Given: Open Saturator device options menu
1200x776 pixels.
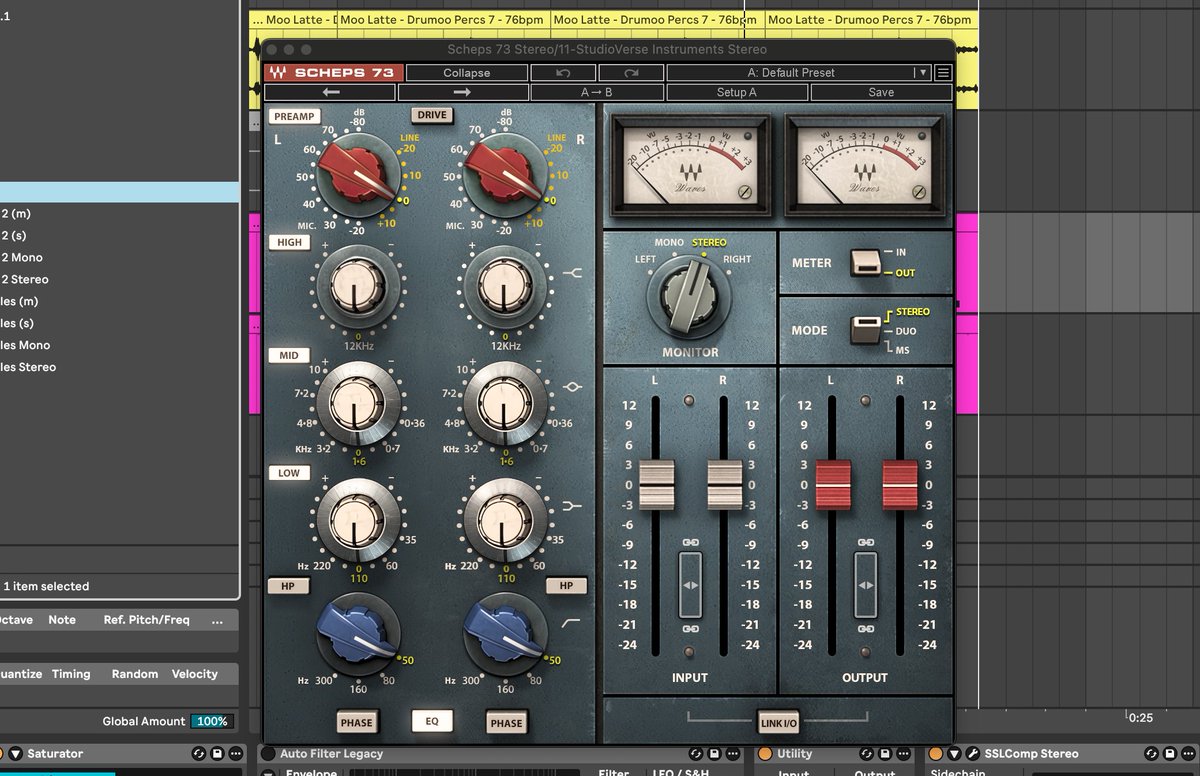Looking at the screenshot, I should click(235, 754).
